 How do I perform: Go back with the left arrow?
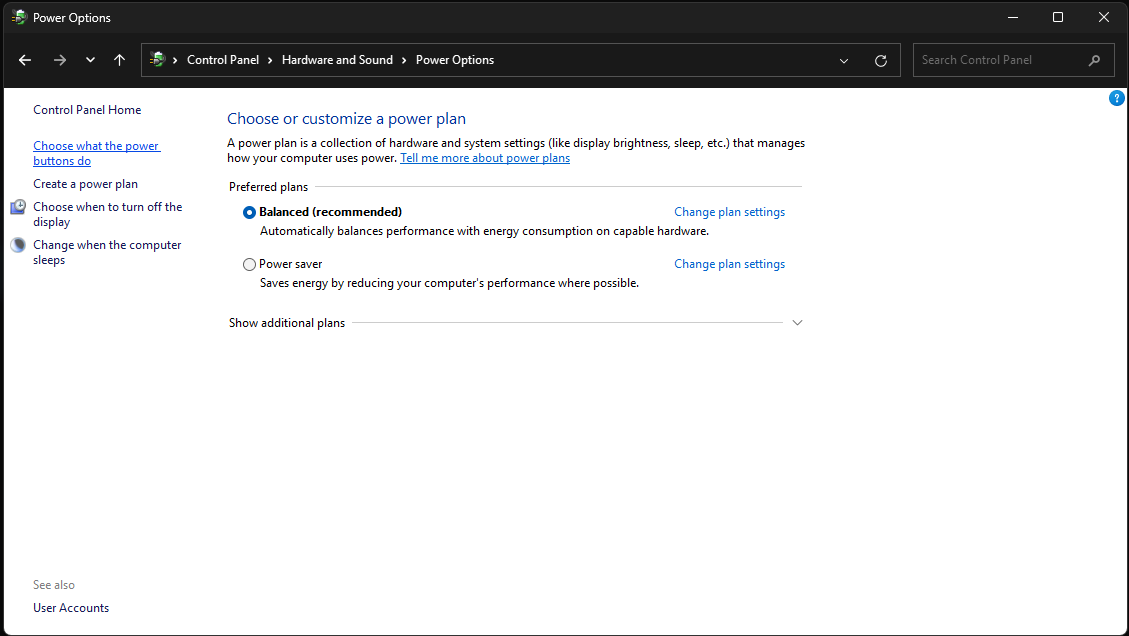pyautogui.click(x=25, y=61)
